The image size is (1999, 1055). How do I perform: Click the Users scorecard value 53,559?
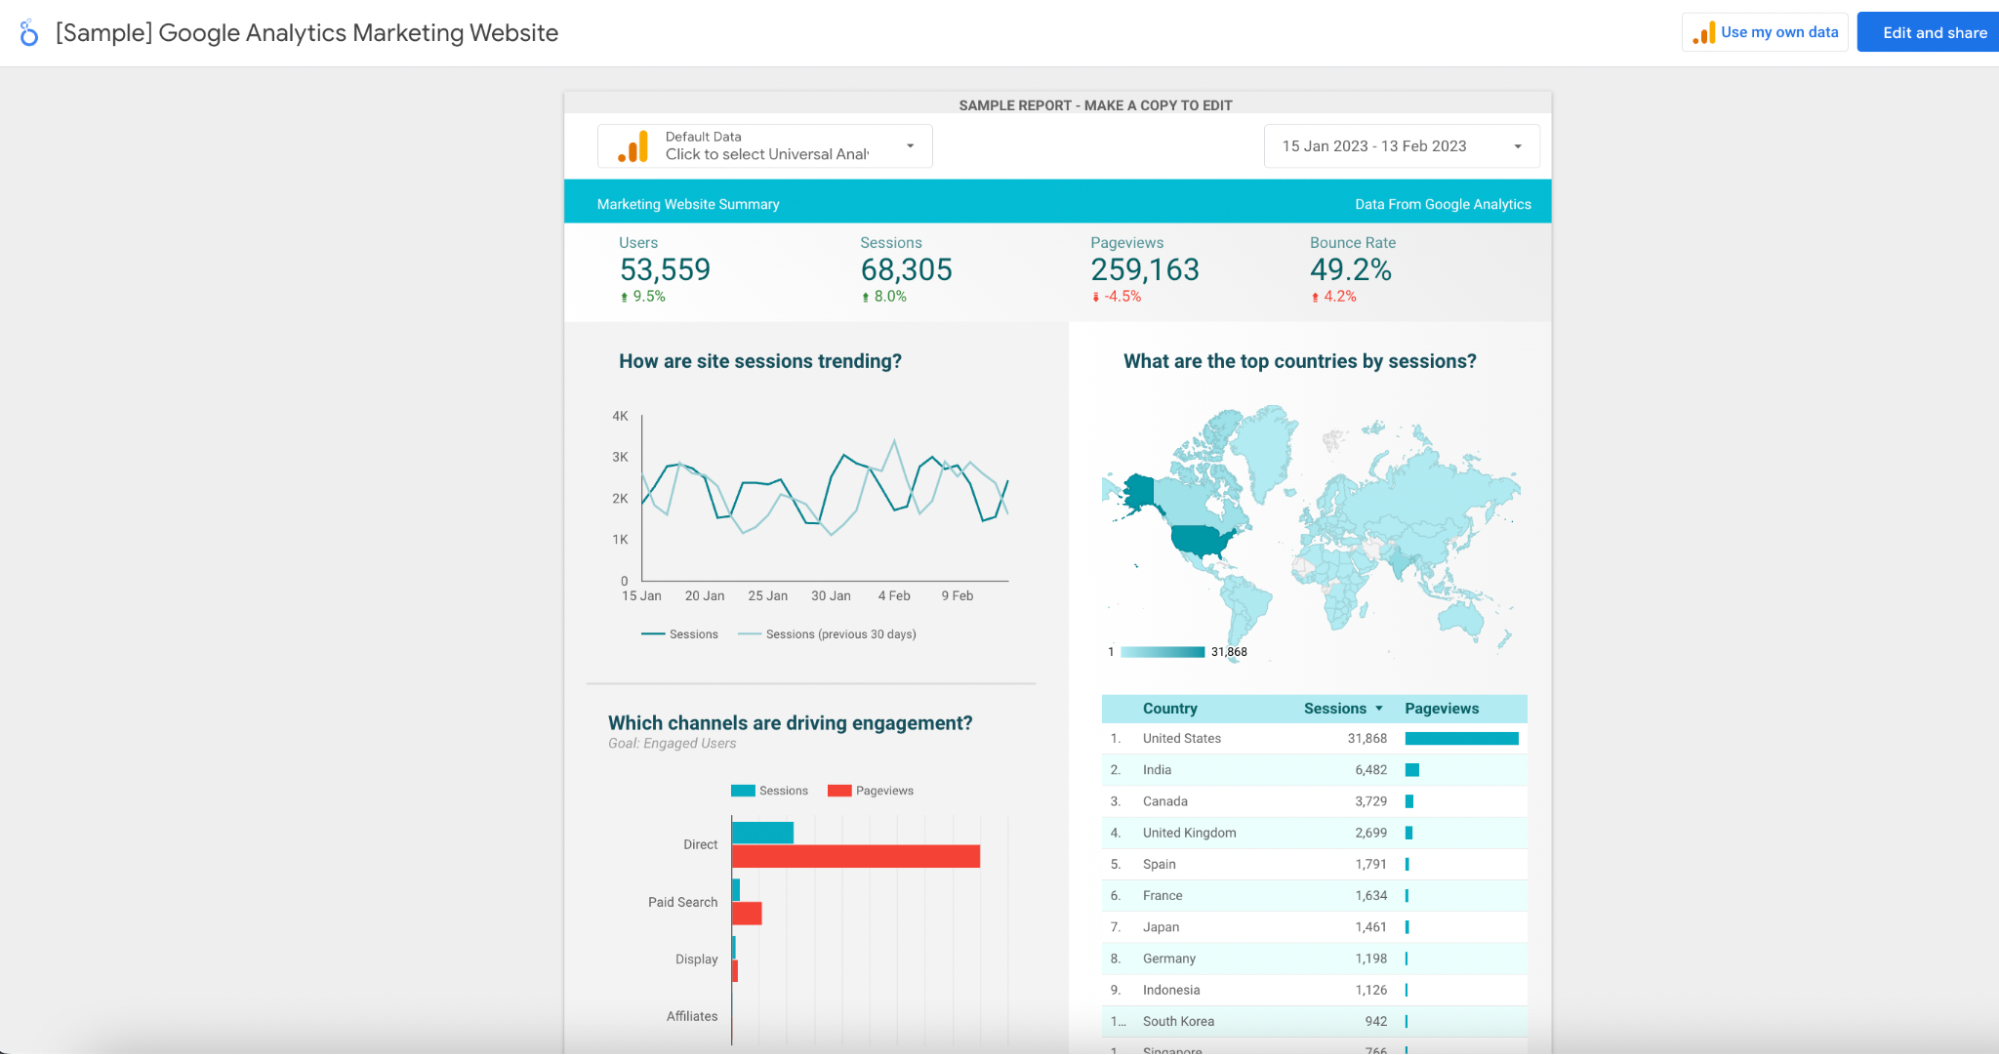click(x=665, y=270)
